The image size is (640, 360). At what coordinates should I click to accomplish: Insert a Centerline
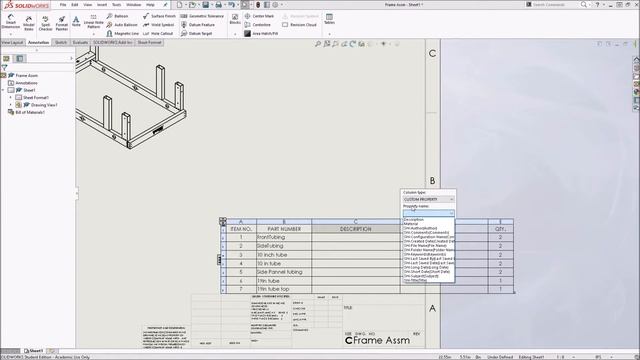[258, 25]
